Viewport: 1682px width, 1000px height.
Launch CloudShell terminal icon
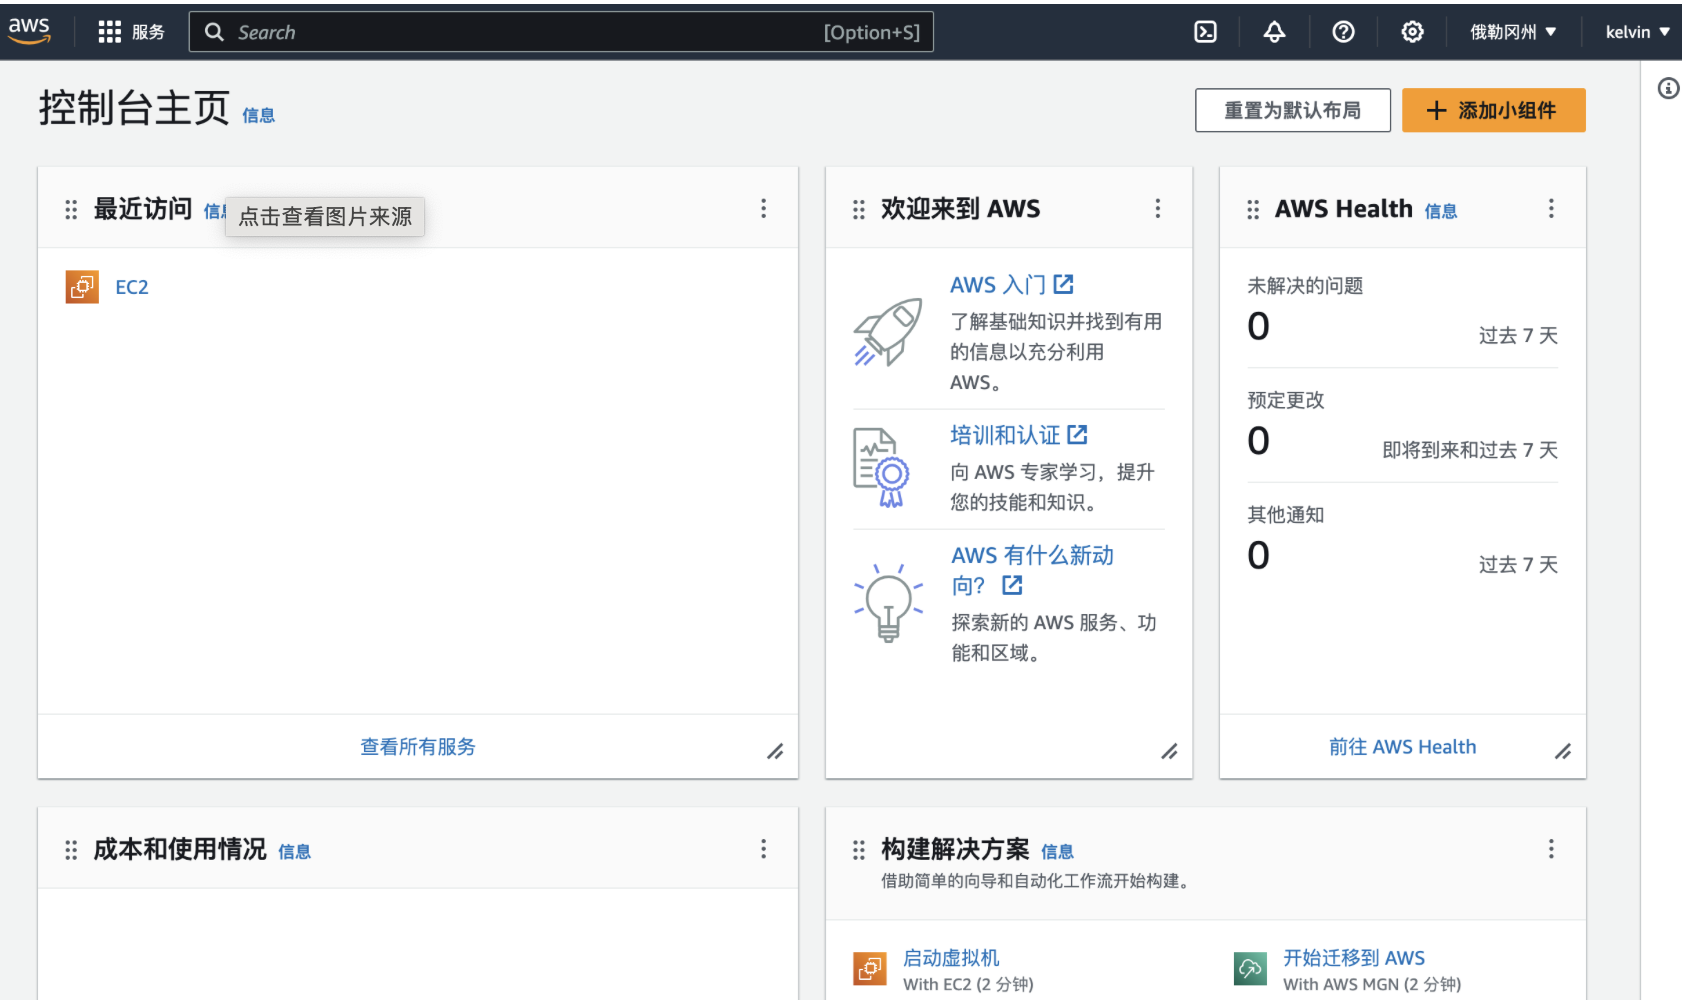pyautogui.click(x=1206, y=32)
